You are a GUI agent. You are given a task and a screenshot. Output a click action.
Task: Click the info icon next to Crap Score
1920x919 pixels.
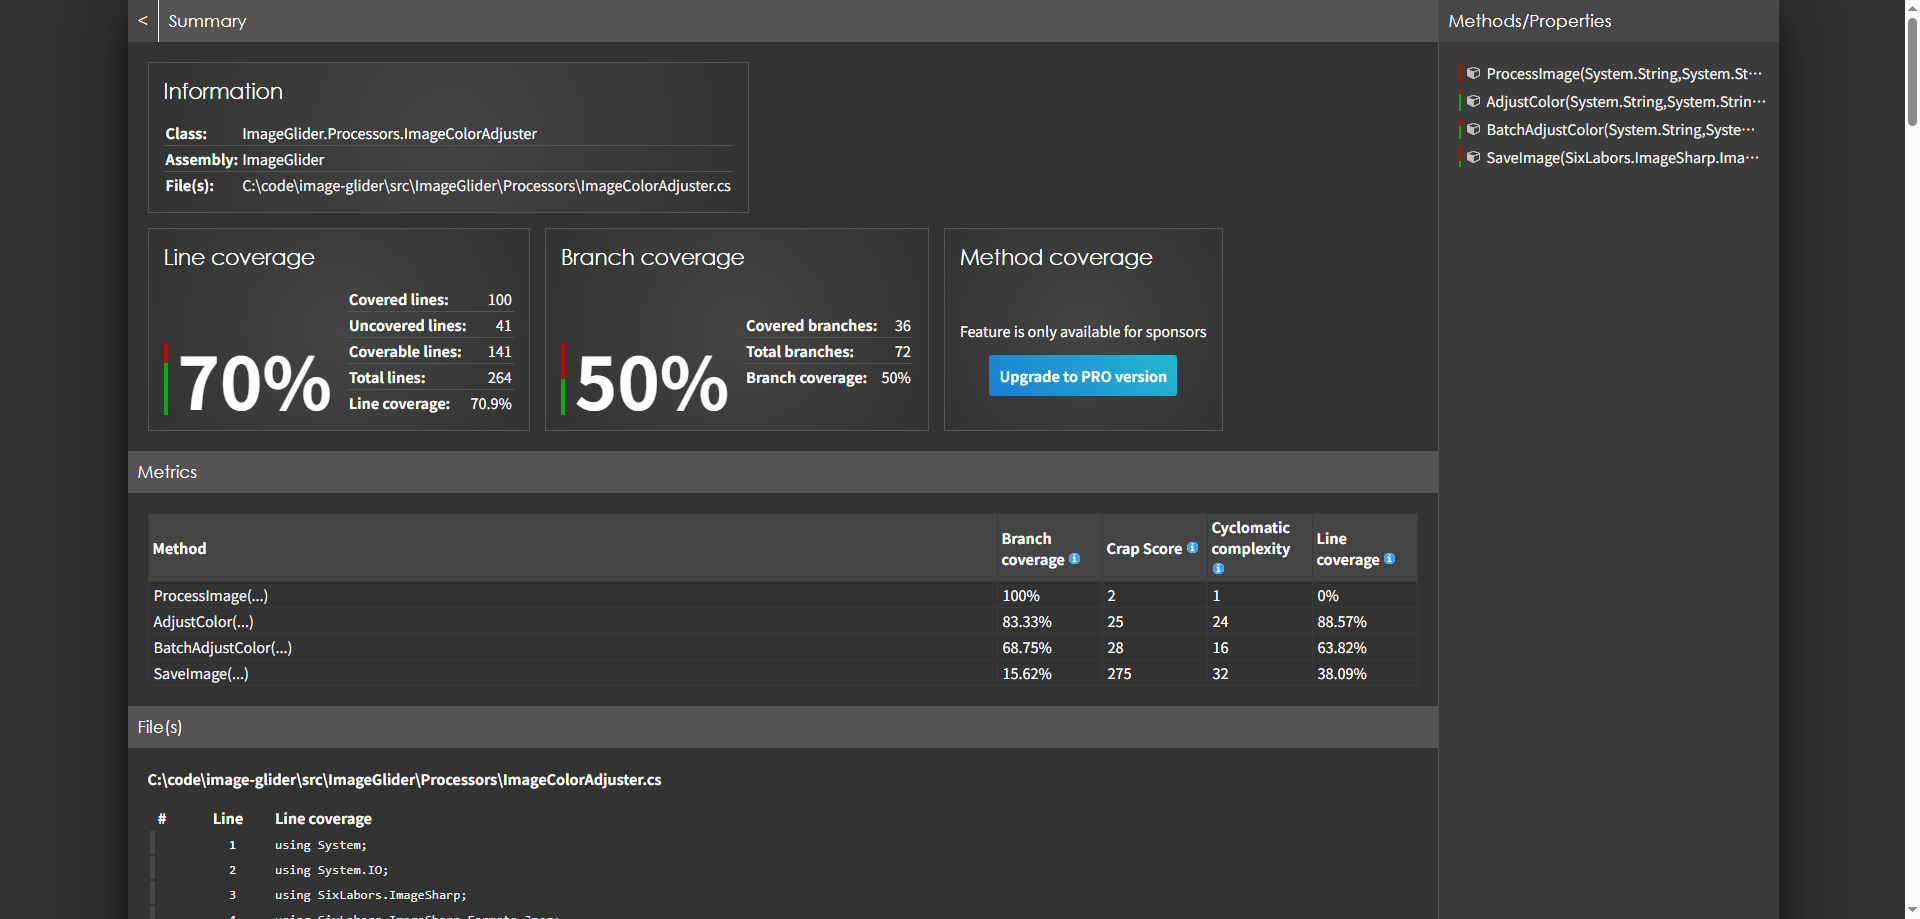[1192, 548]
